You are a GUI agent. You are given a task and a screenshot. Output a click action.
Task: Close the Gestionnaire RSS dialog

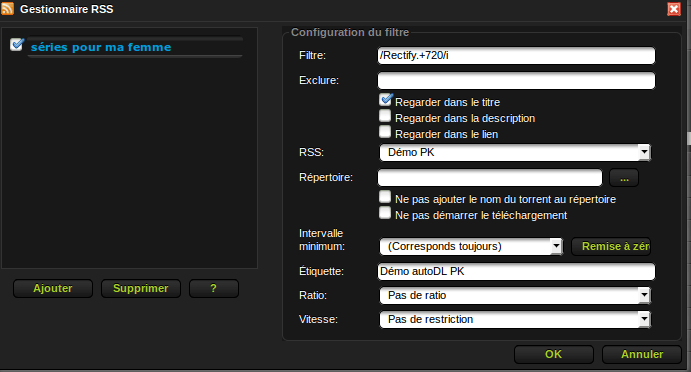[674, 9]
